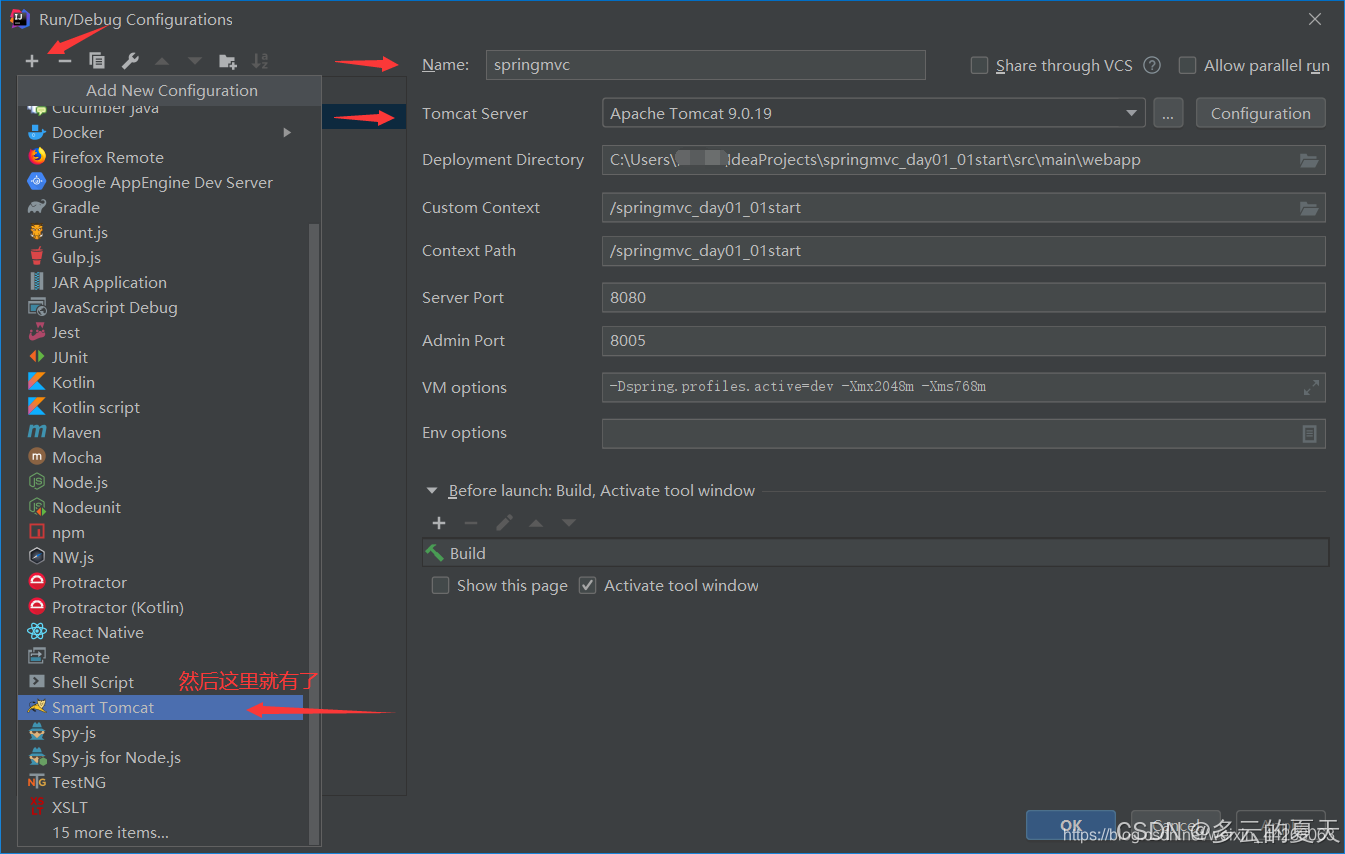Image resolution: width=1345 pixels, height=854 pixels.
Task: Select Spy-js for Node.js entry
Action: [x=160, y=757]
